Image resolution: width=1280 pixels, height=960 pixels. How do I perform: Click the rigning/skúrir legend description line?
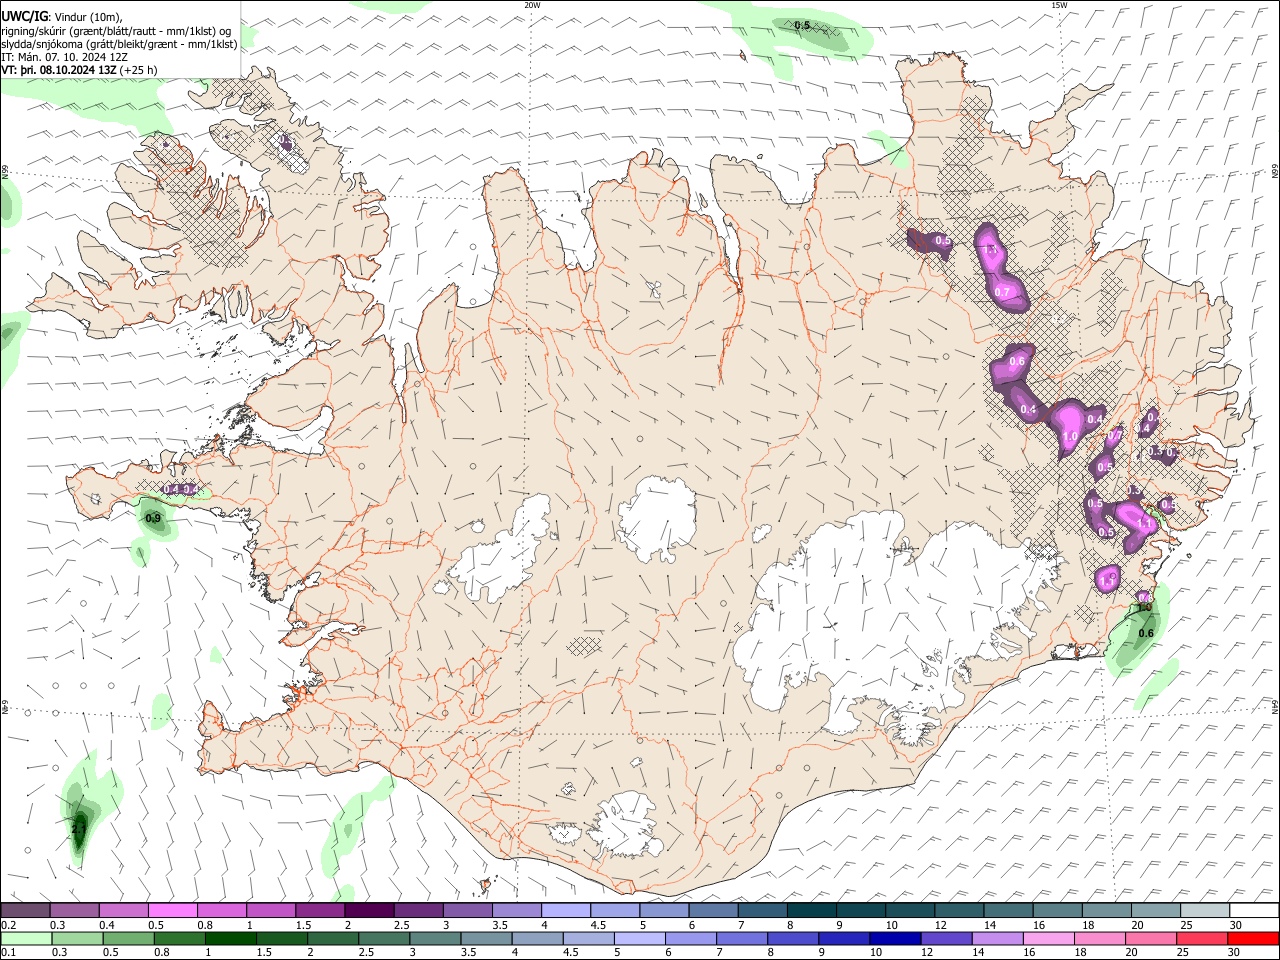pos(117,30)
